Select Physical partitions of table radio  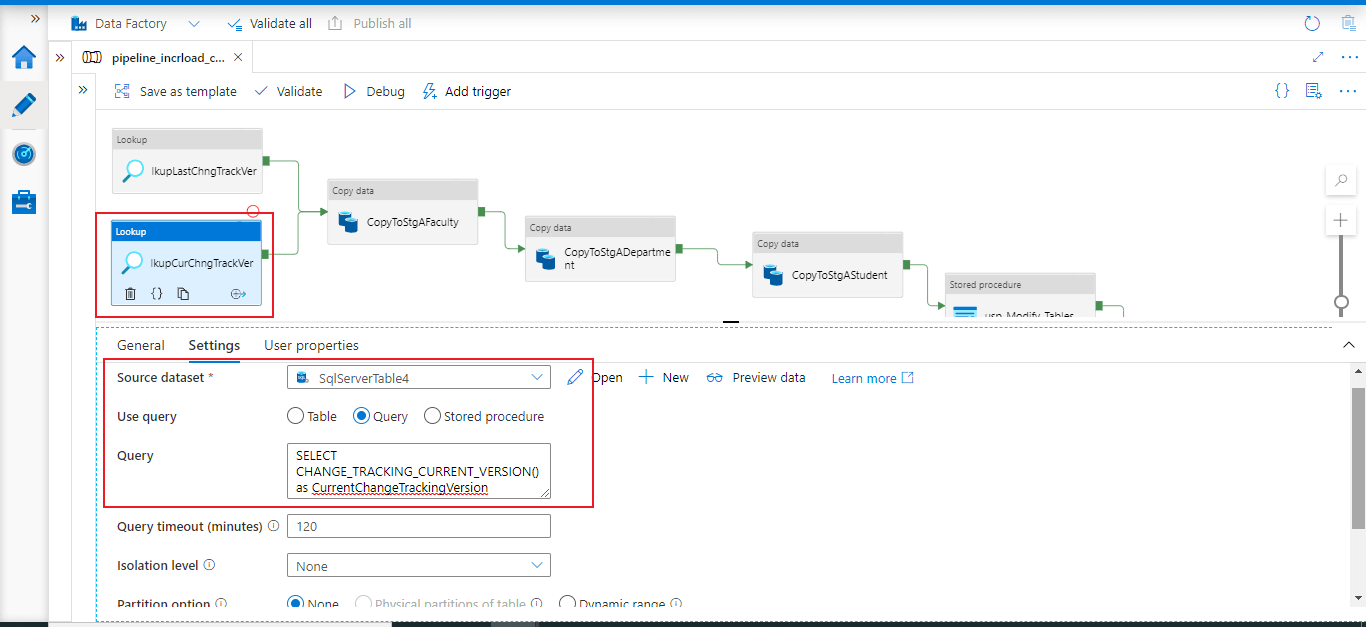tap(364, 603)
